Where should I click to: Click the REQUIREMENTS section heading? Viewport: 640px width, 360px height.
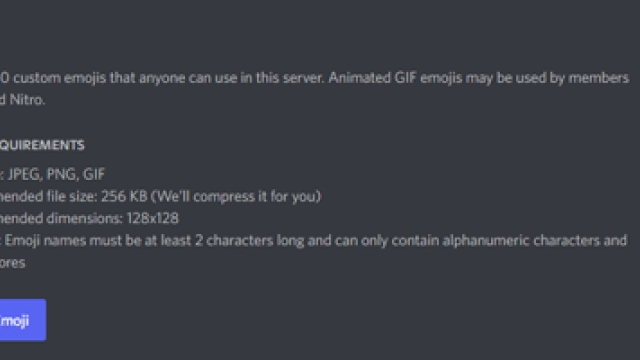tap(42, 145)
